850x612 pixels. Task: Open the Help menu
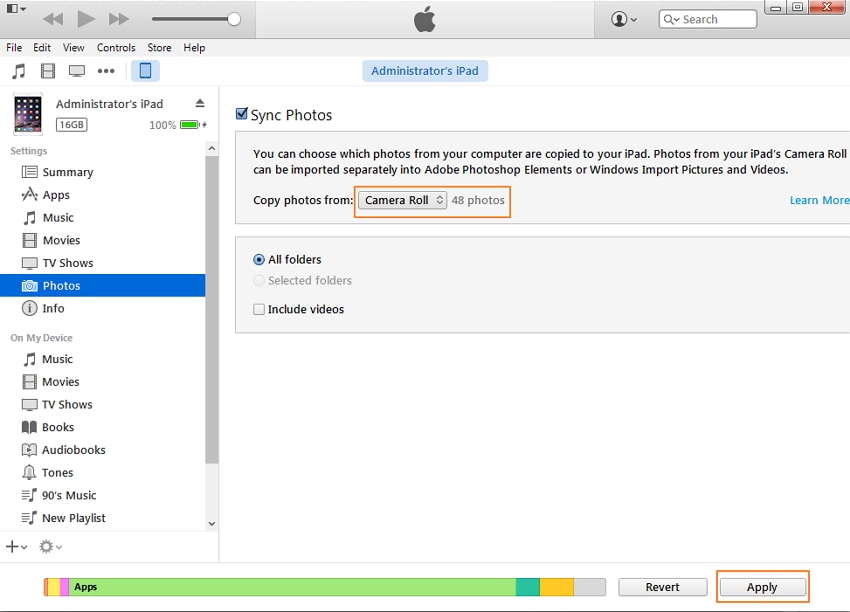click(x=194, y=48)
